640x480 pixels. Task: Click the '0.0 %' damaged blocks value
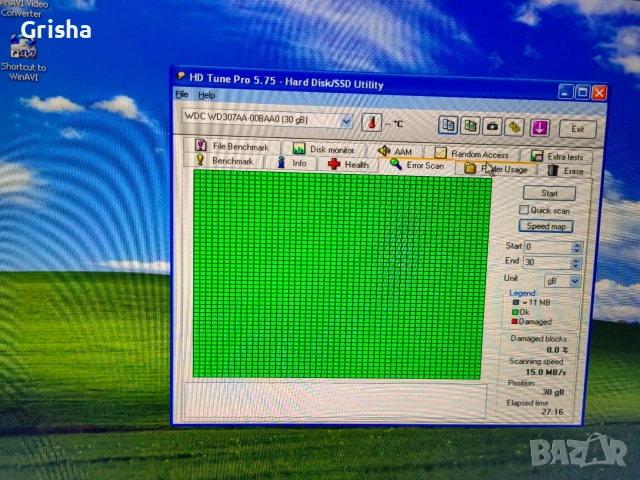[557, 350]
